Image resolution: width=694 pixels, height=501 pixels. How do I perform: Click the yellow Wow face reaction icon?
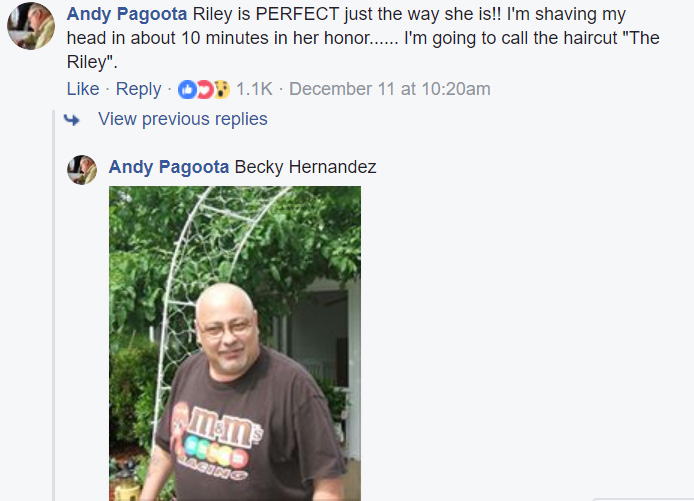pos(222,90)
